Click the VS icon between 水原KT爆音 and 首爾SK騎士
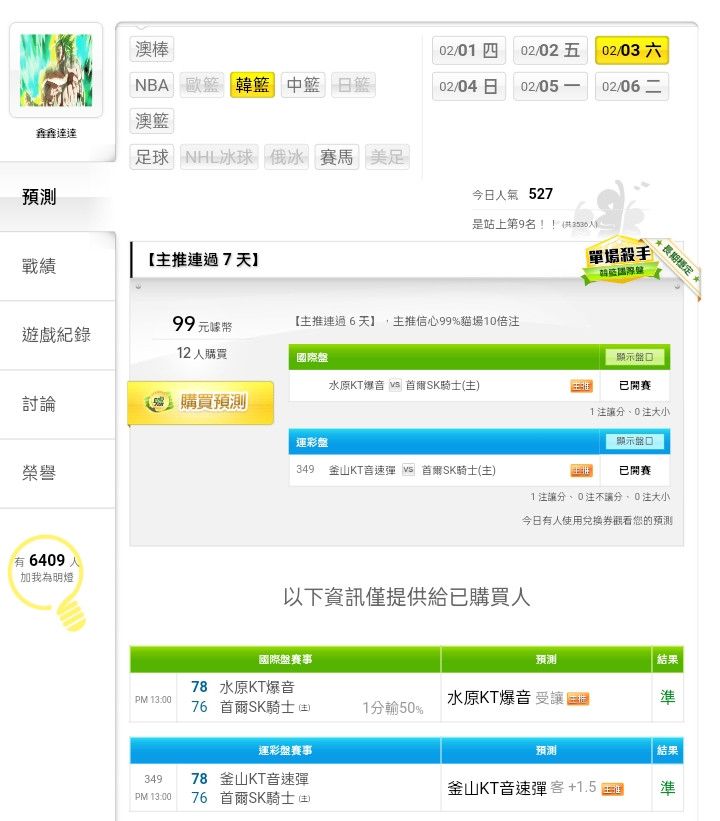Image resolution: width=720 pixels, height=821 pixels. click(x=395, y=385)
